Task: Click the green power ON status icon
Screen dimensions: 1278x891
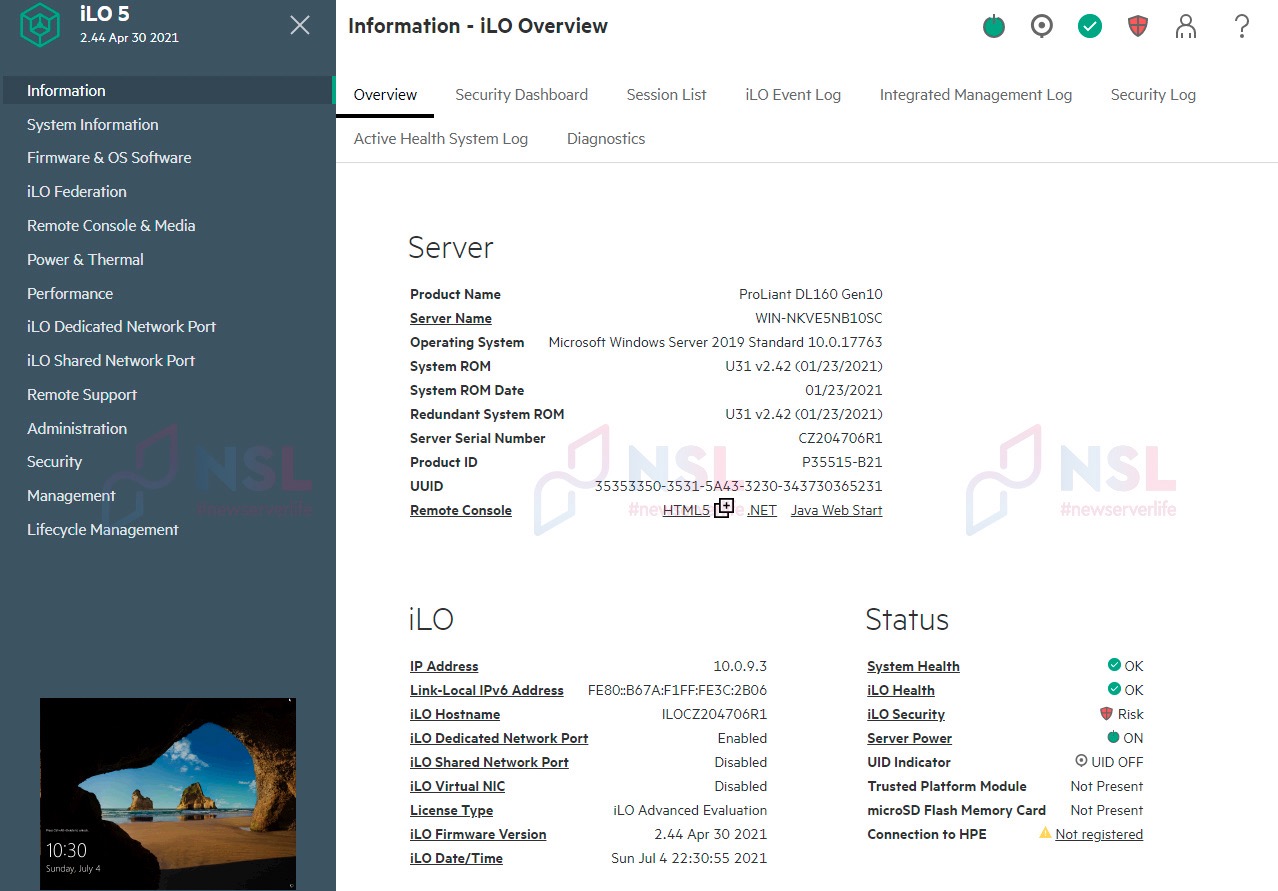Action: (1114, 738)
